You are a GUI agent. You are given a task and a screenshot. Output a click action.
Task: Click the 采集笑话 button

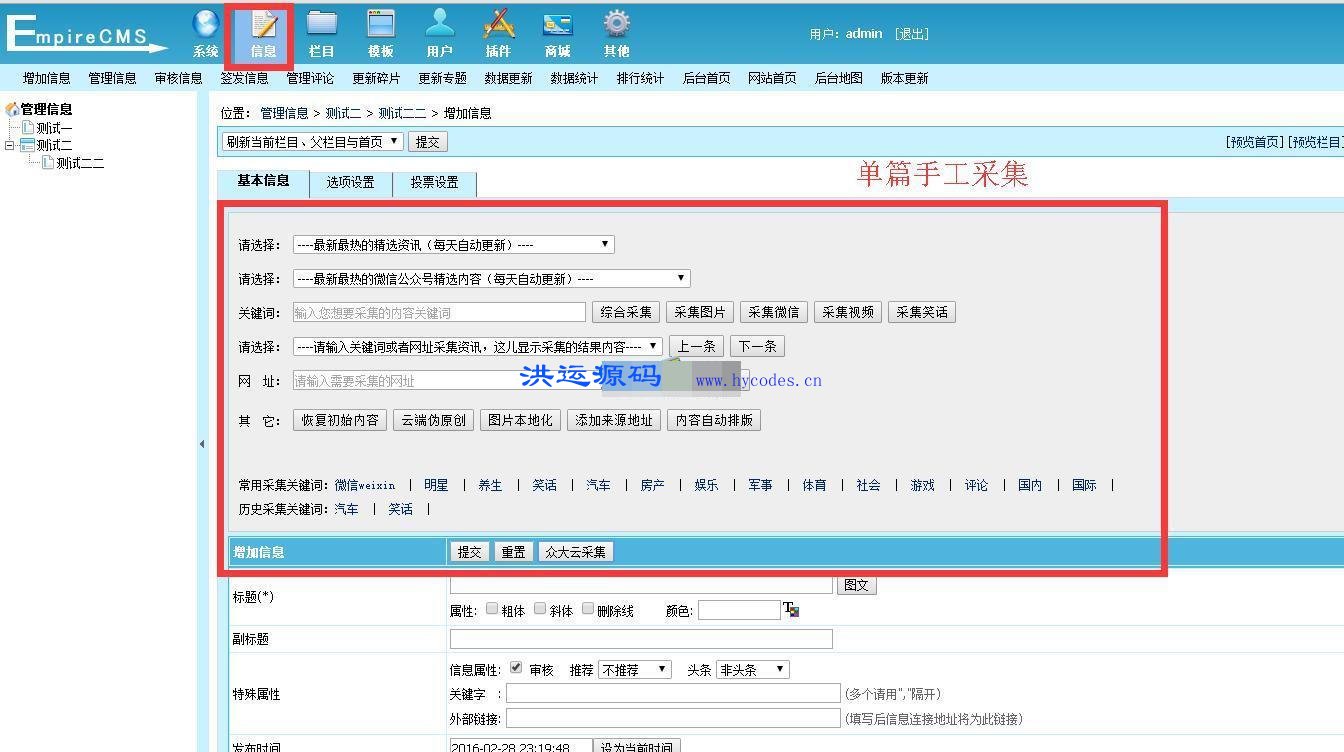(x=922, y=312)
